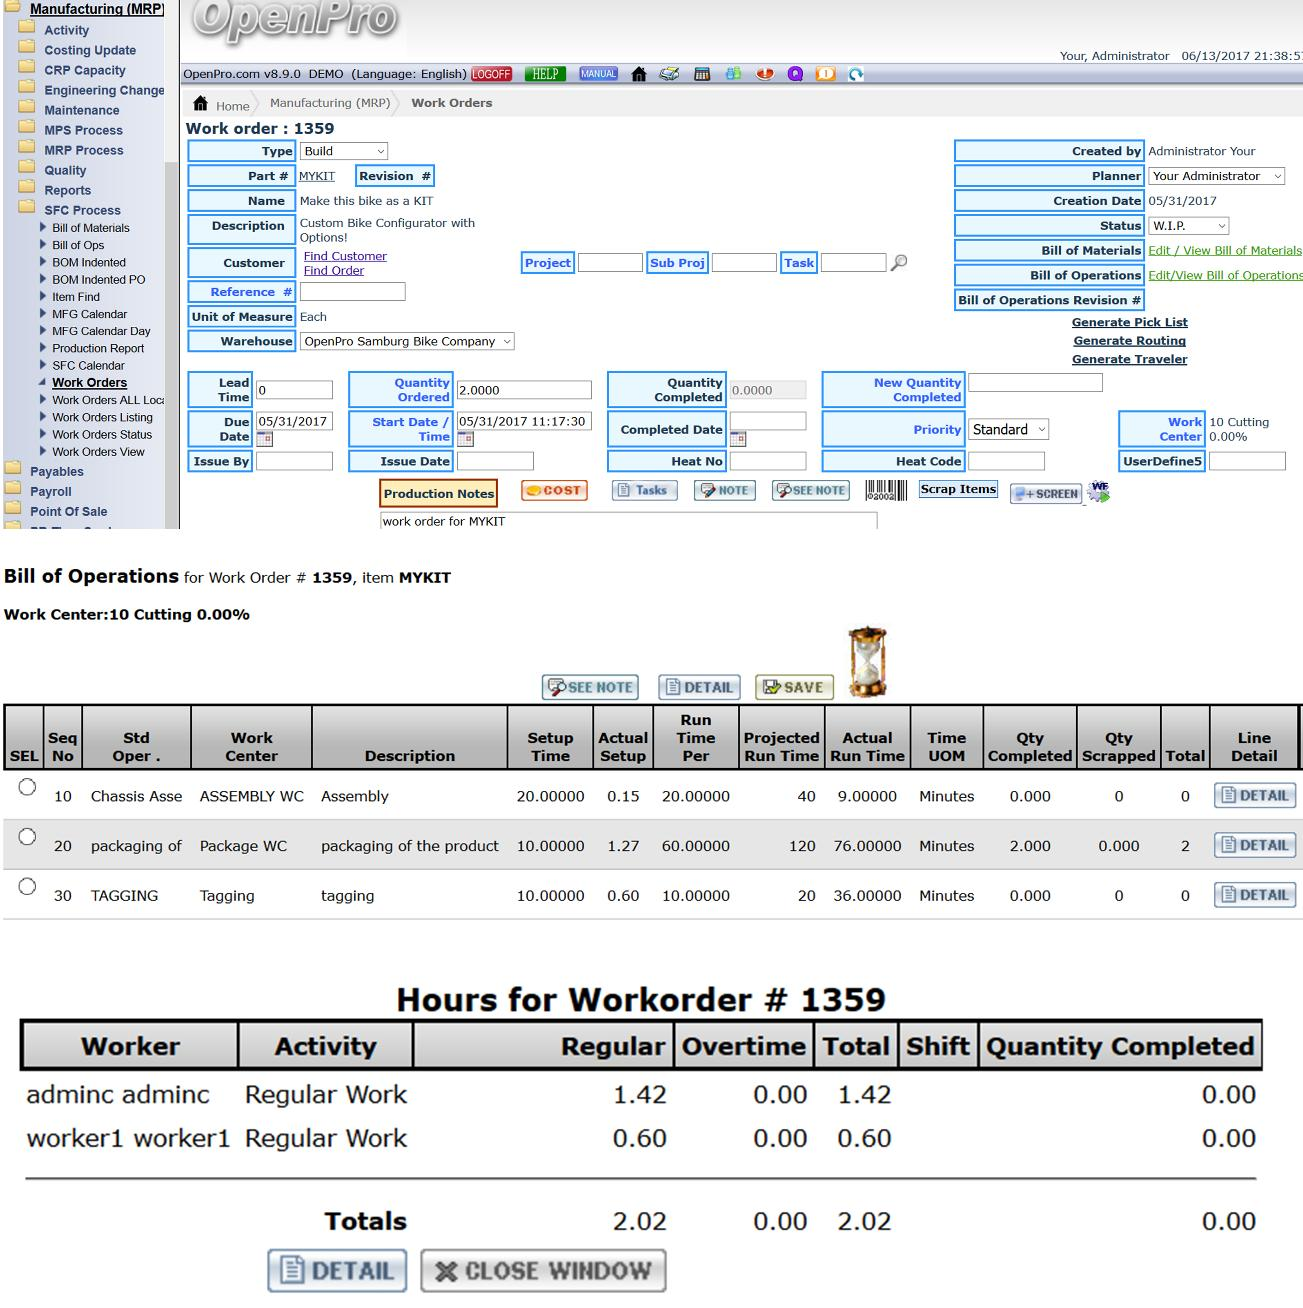Open the calculator icon in the toolbar
The width and height of the screenshot is (1303, 1308).
702,74
